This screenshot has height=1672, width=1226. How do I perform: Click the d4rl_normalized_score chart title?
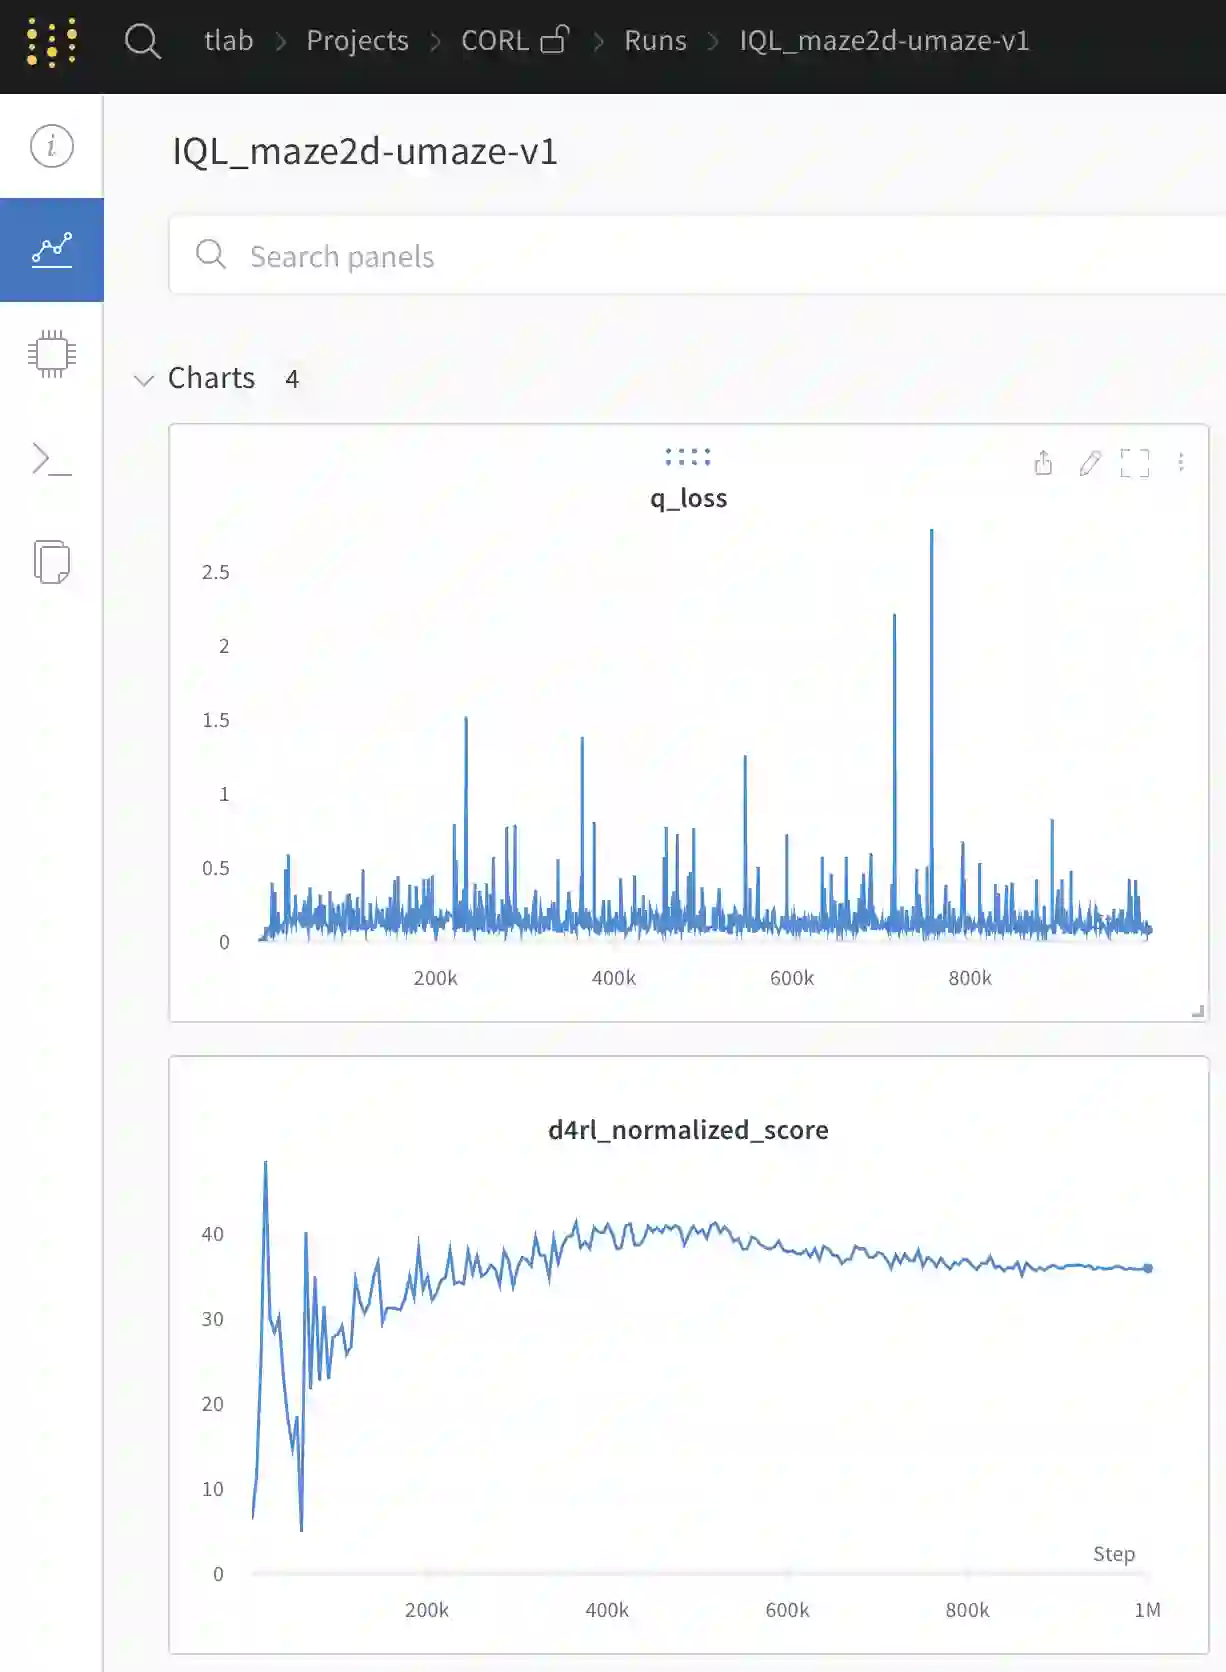(688, 1130)
